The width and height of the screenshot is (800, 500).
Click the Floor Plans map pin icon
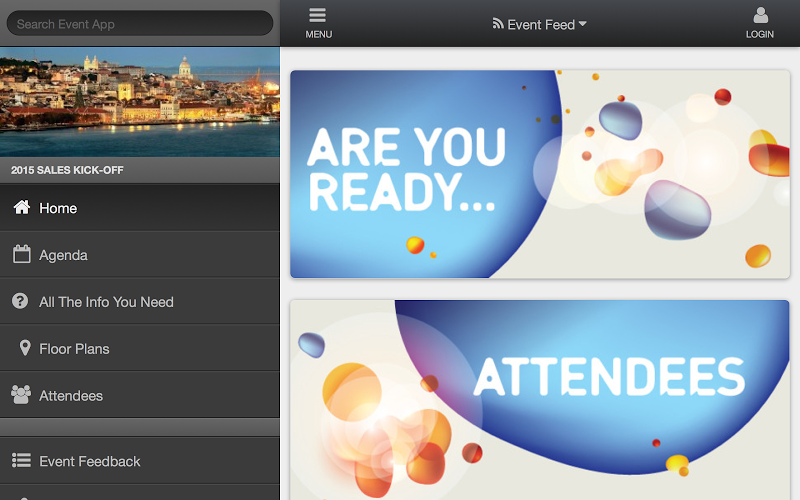point(24,348)
